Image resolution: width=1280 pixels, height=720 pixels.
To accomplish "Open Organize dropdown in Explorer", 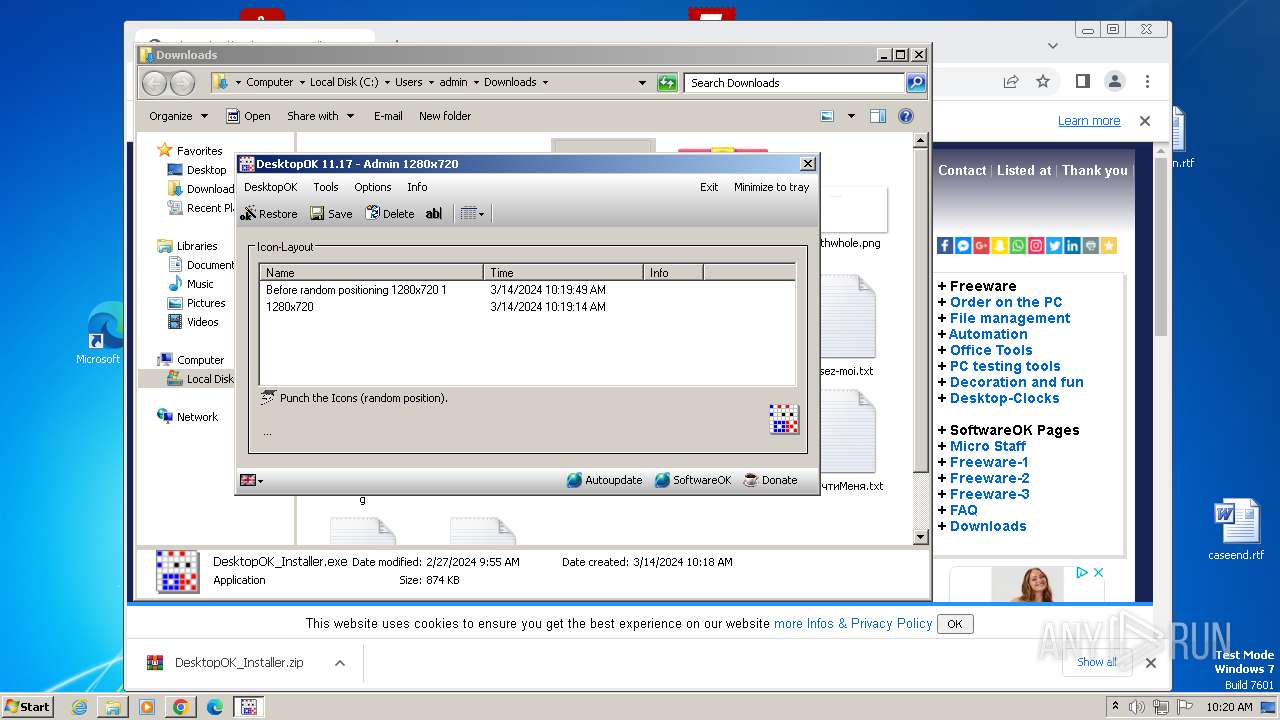I will (178, 116).
